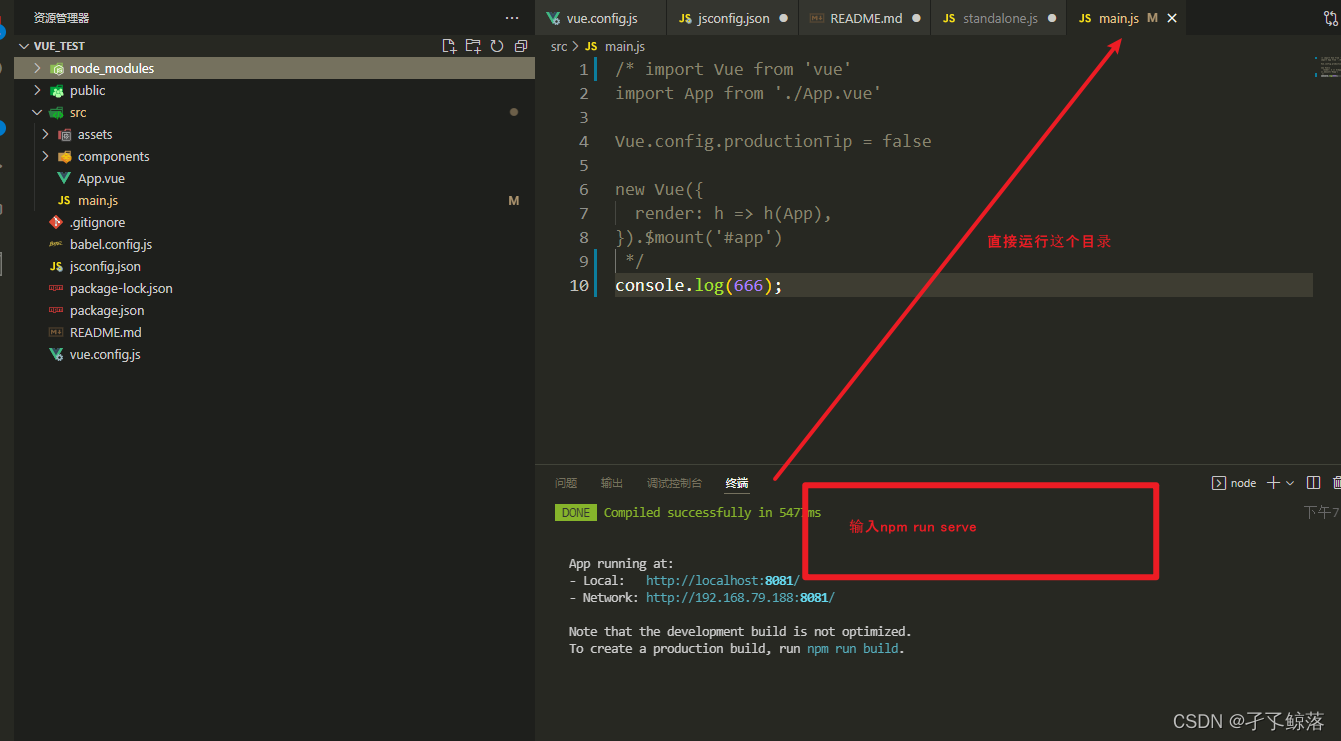Split the terminal panel
The width and height of the screenshot is (1341, 741).
coord(1314,483)
